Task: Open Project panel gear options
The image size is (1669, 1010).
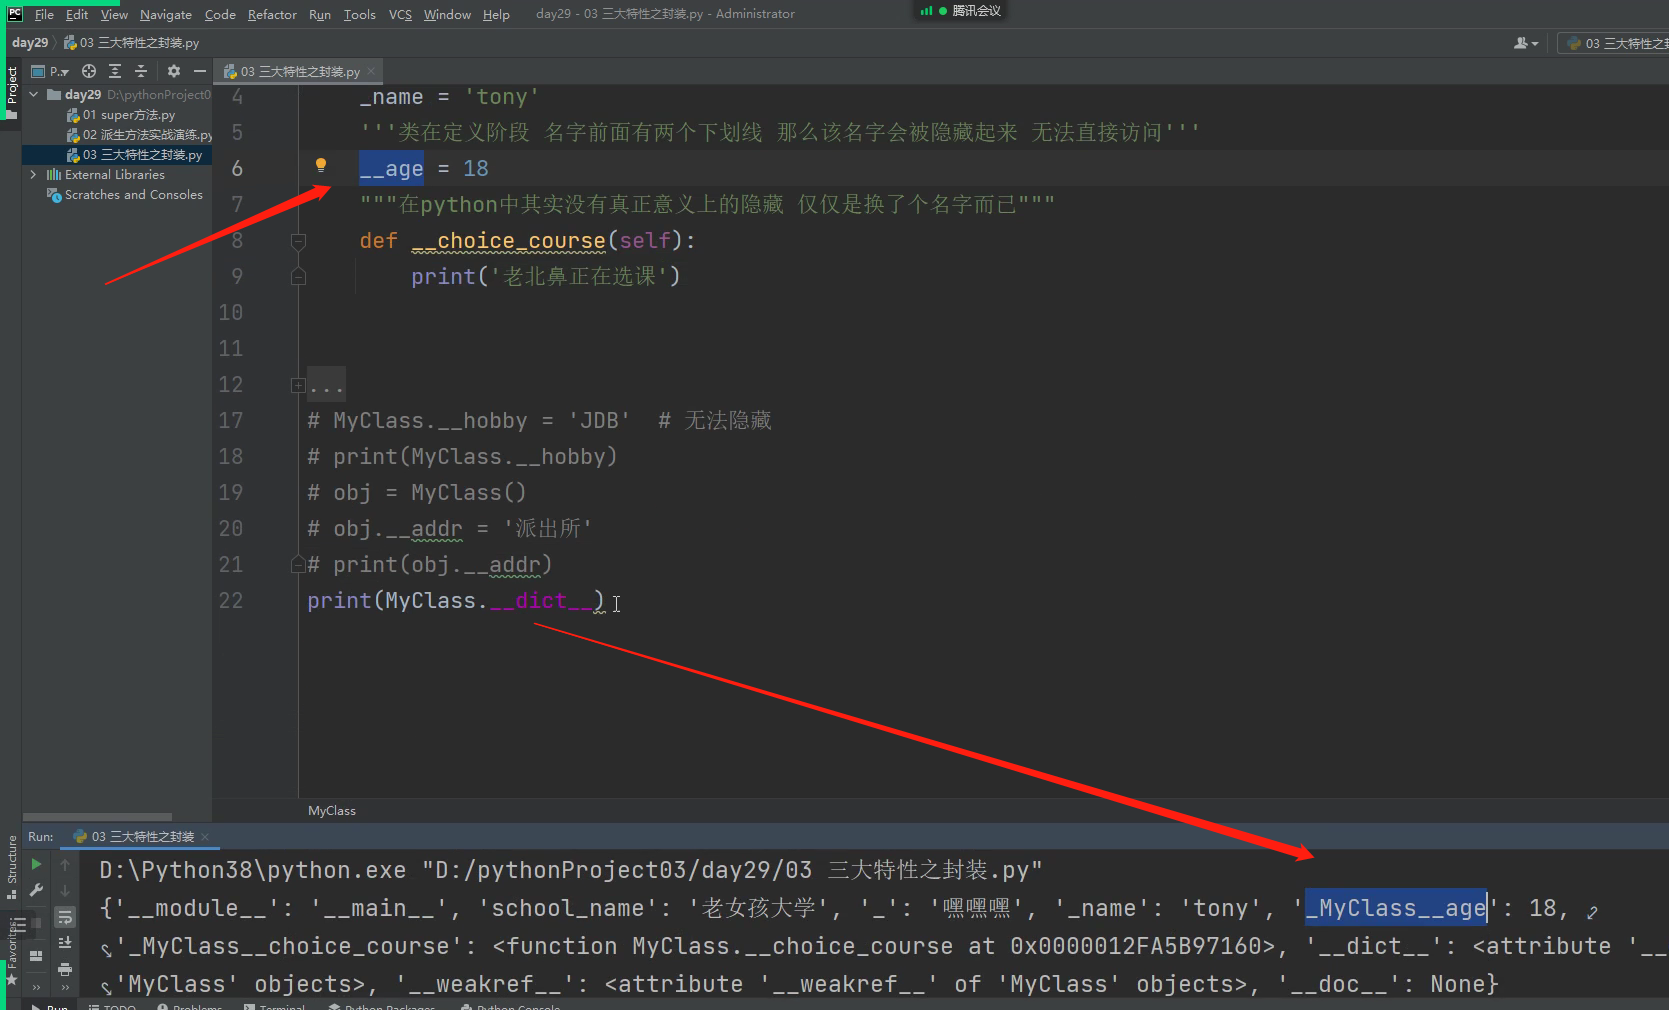Action: pos(174,71)
